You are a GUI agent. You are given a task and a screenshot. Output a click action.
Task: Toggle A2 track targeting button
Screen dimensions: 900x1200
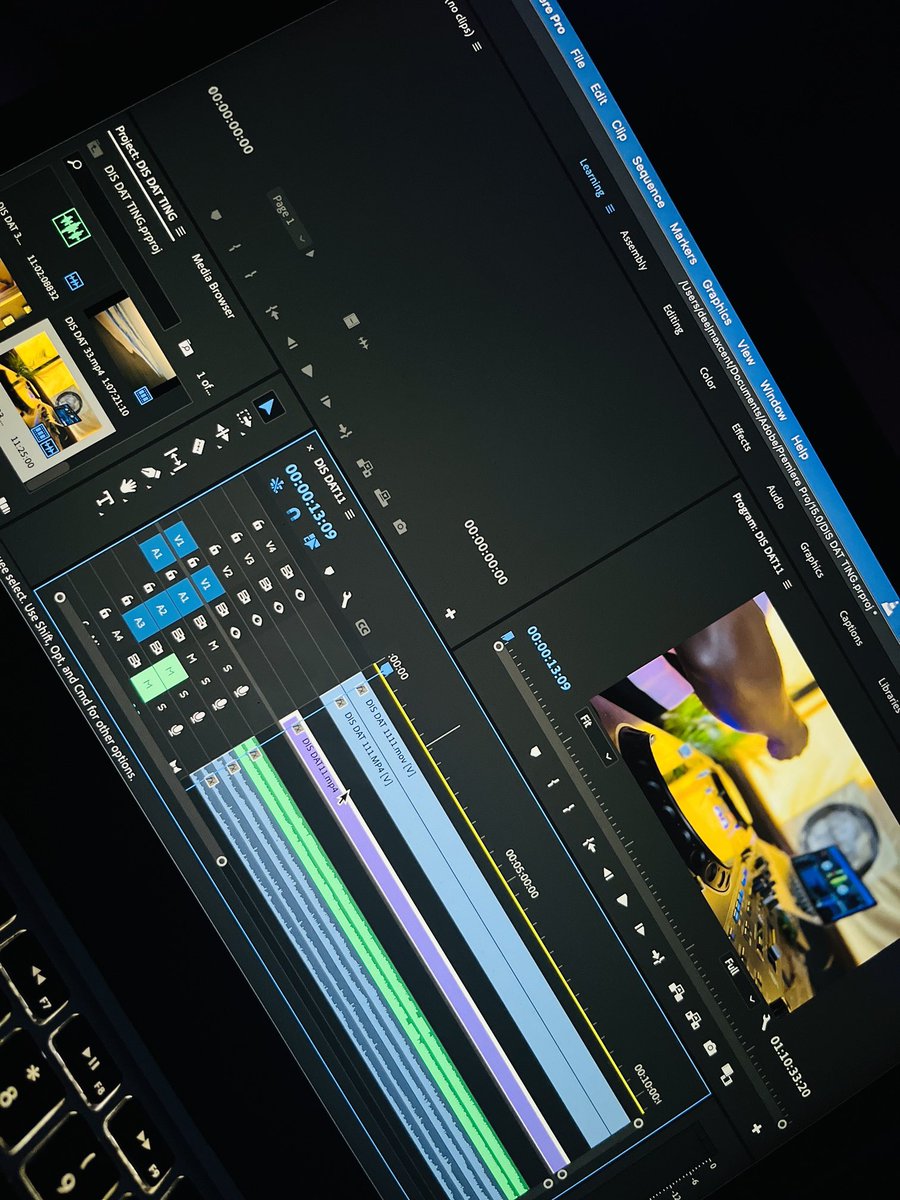(164, 609)
